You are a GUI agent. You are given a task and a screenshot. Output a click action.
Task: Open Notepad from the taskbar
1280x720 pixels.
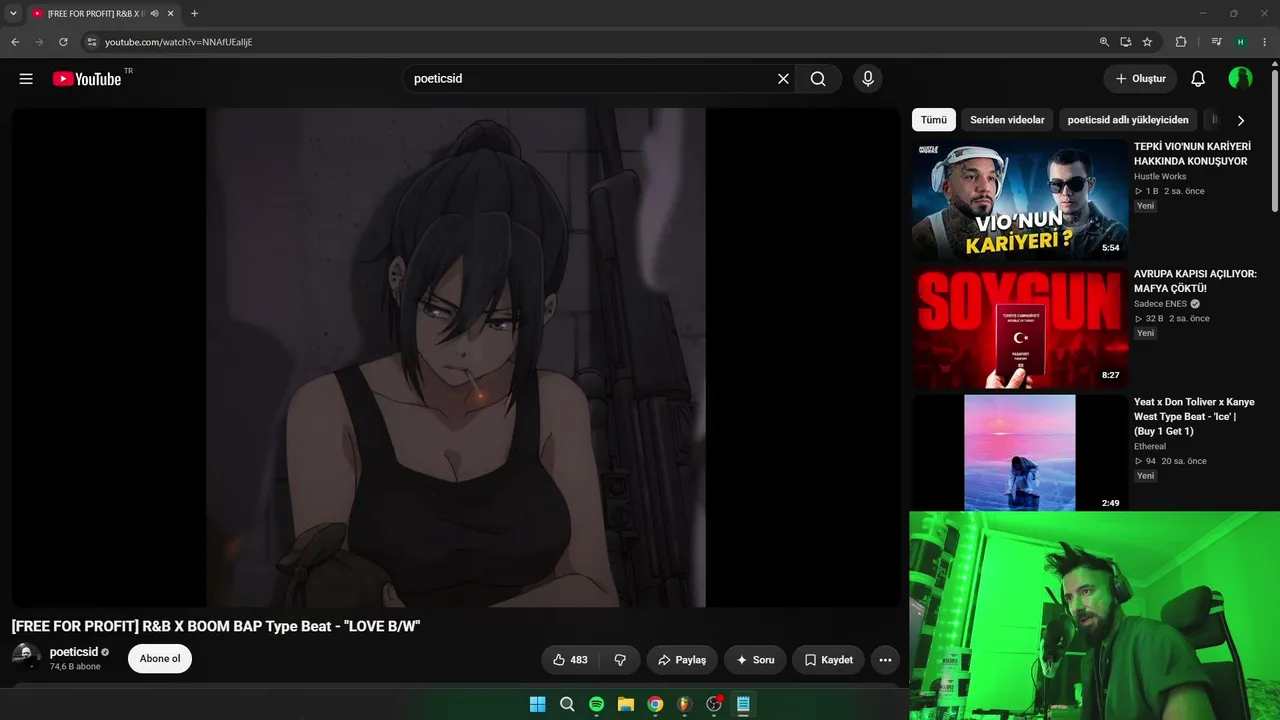click(743, 704)
